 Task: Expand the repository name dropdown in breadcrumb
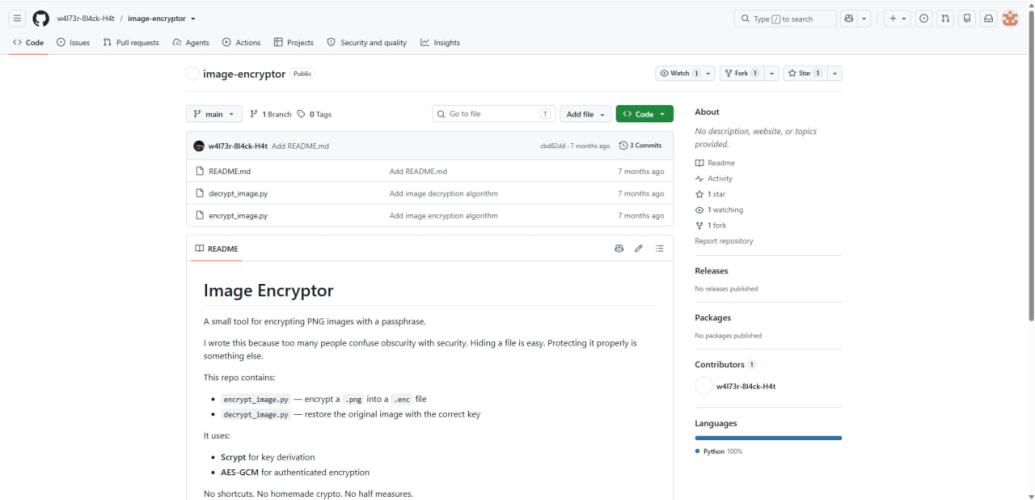pyautogui.click(x=193, y=19)
